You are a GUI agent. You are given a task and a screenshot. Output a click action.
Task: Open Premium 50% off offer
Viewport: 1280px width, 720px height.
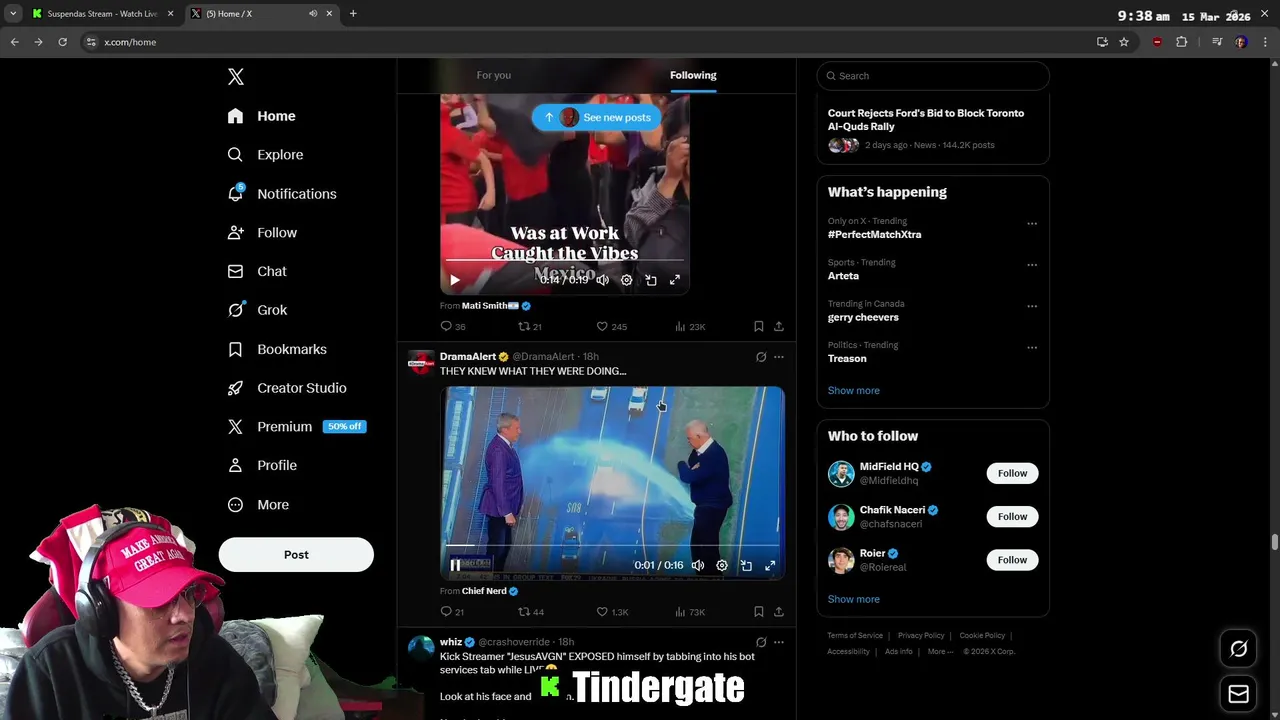coord(296,426)
